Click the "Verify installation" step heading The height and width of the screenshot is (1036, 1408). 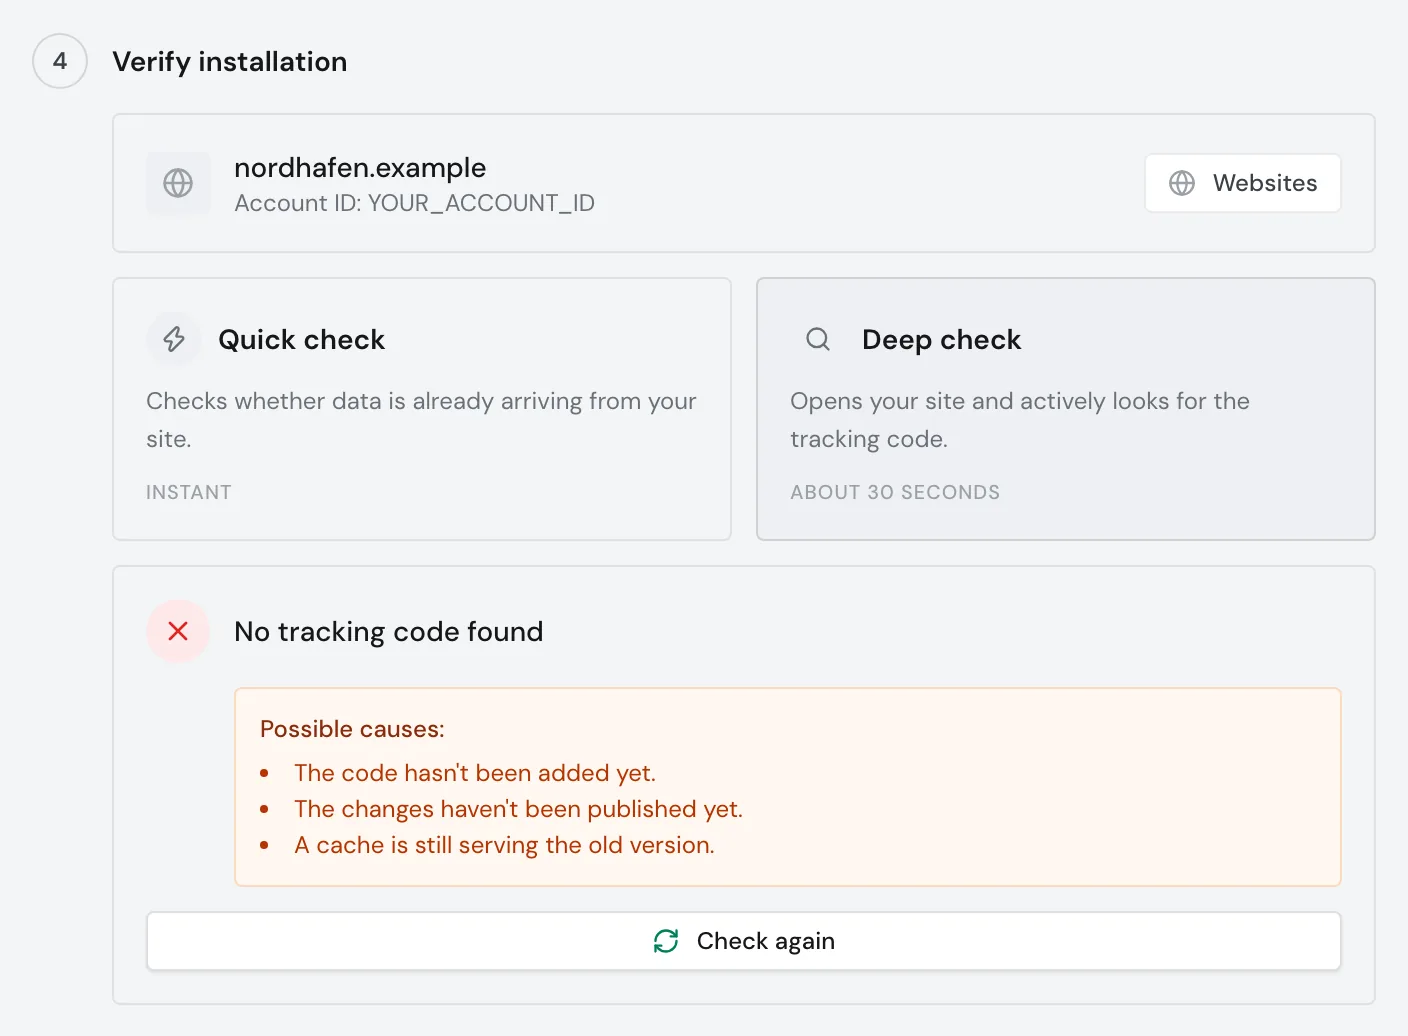coord(230,61)
